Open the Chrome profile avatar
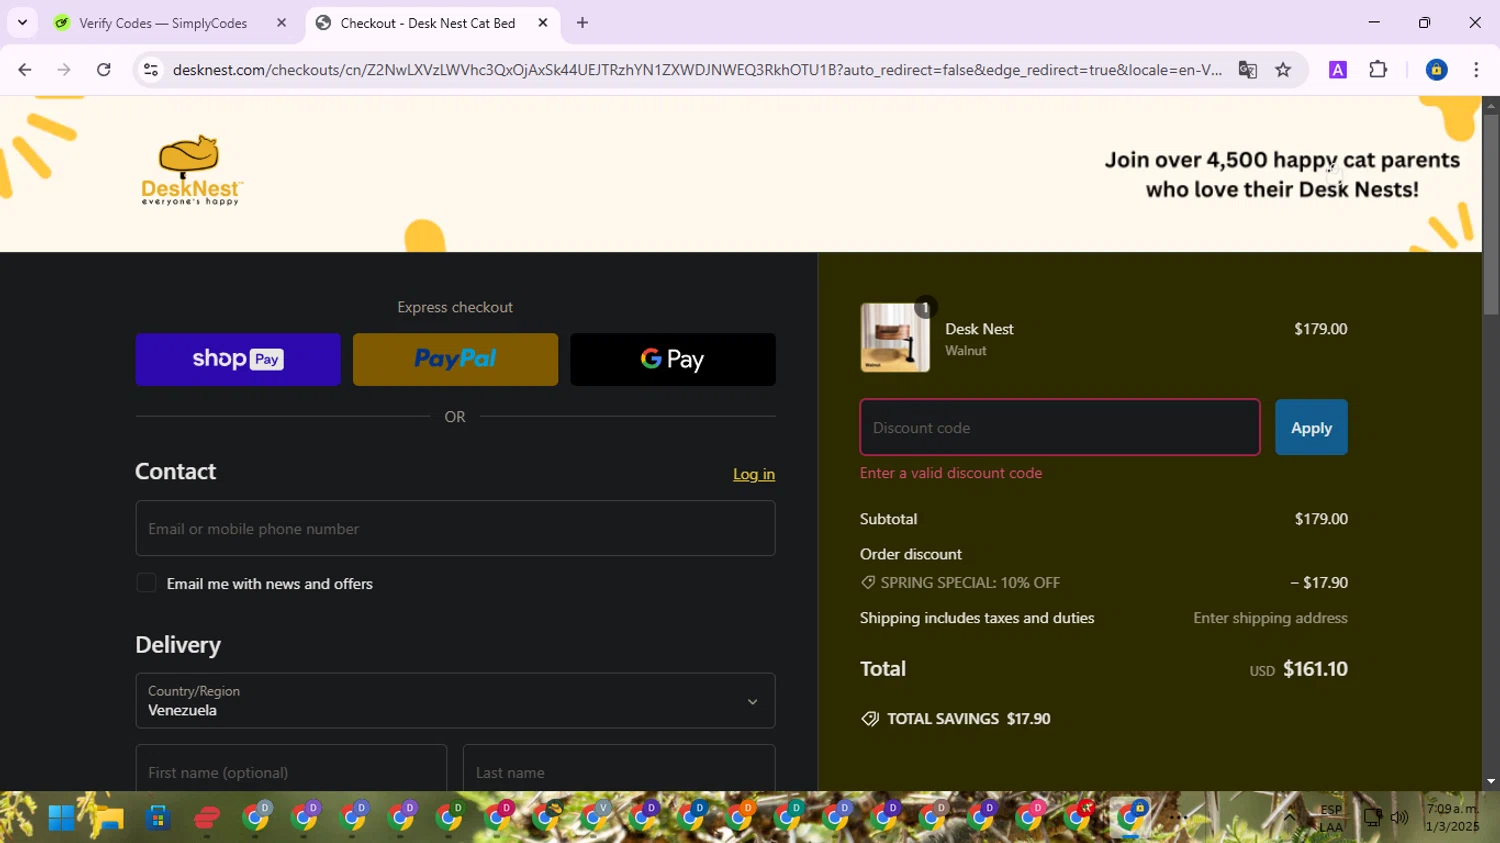Viewport: 1500px width, 843px height. tap(1436, 70)
